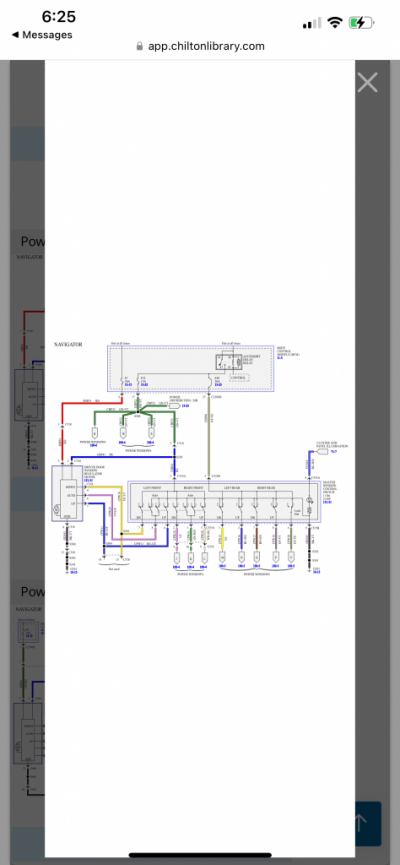Click the Master Window Control Switch block

(x=225, y=501)
